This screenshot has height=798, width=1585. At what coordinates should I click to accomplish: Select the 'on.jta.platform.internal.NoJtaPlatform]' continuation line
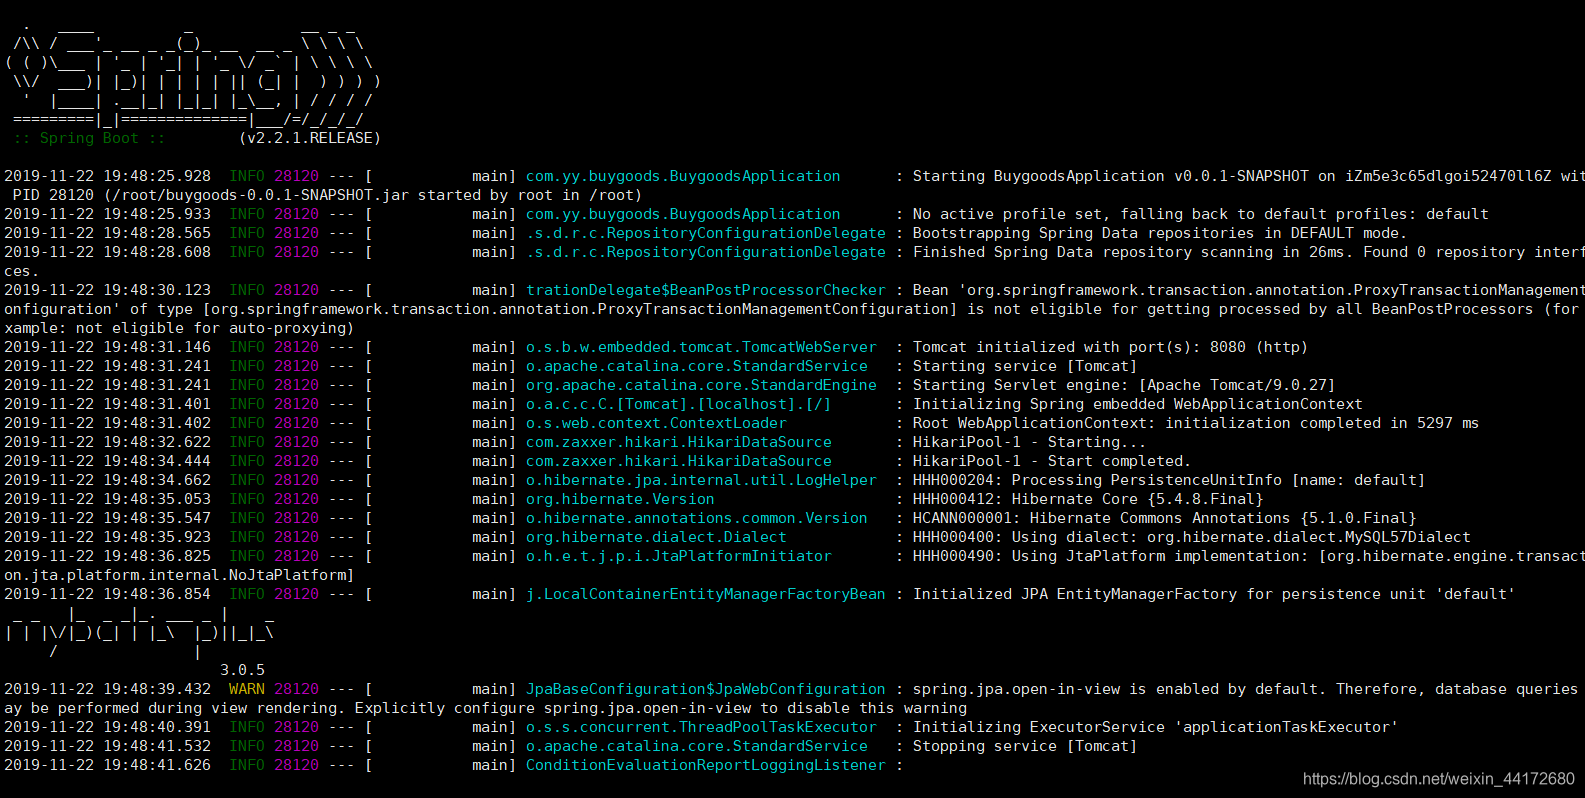point(179,575)
